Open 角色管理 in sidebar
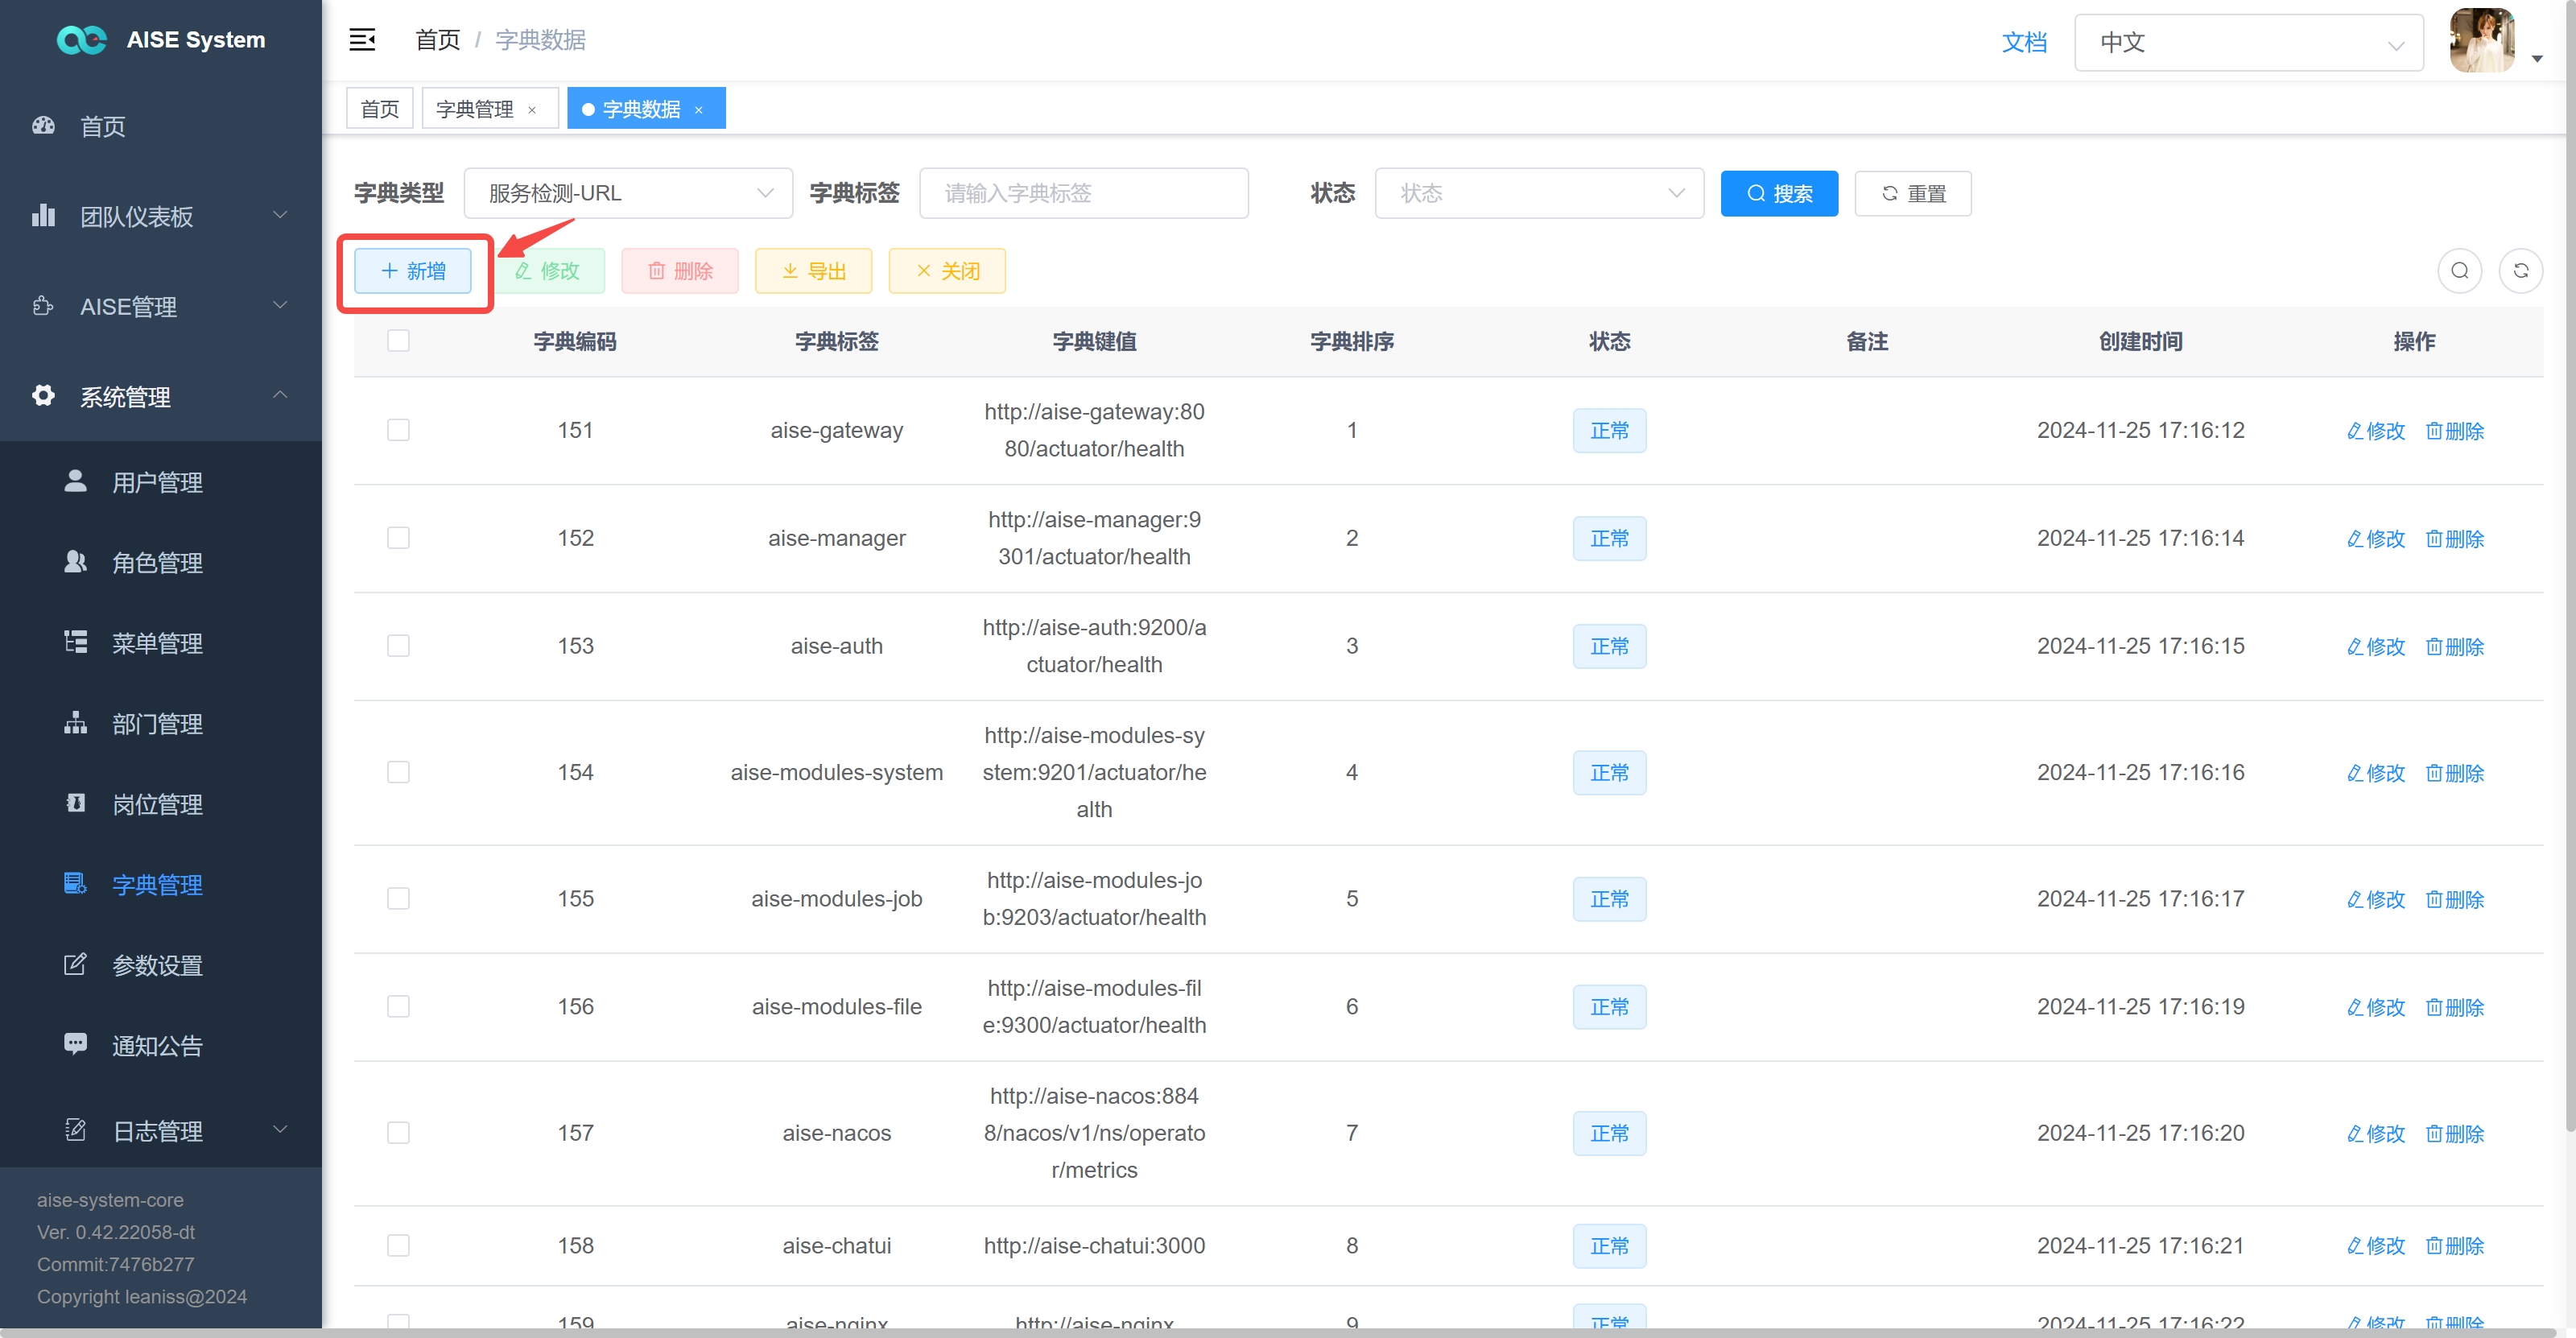The height and width of the screenshot is (1338, 2576). [x=161, y=562]
